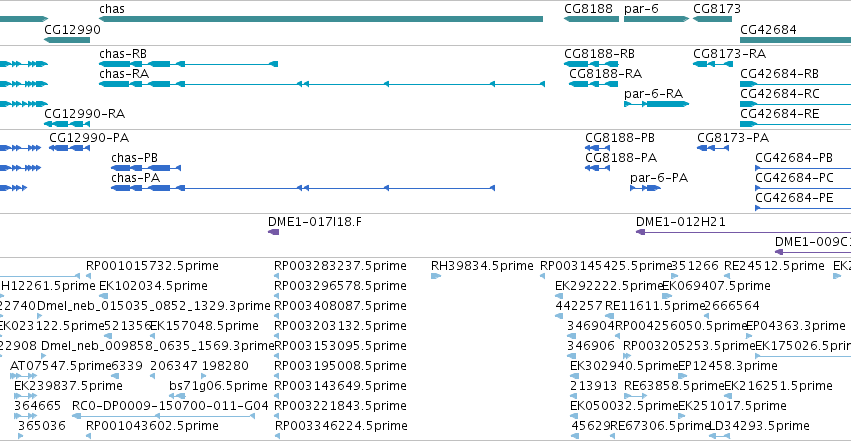Click EST RP003221843.5prime
Image resolution: width=851 pixels, height=441 pixels.
coord(340,406)
